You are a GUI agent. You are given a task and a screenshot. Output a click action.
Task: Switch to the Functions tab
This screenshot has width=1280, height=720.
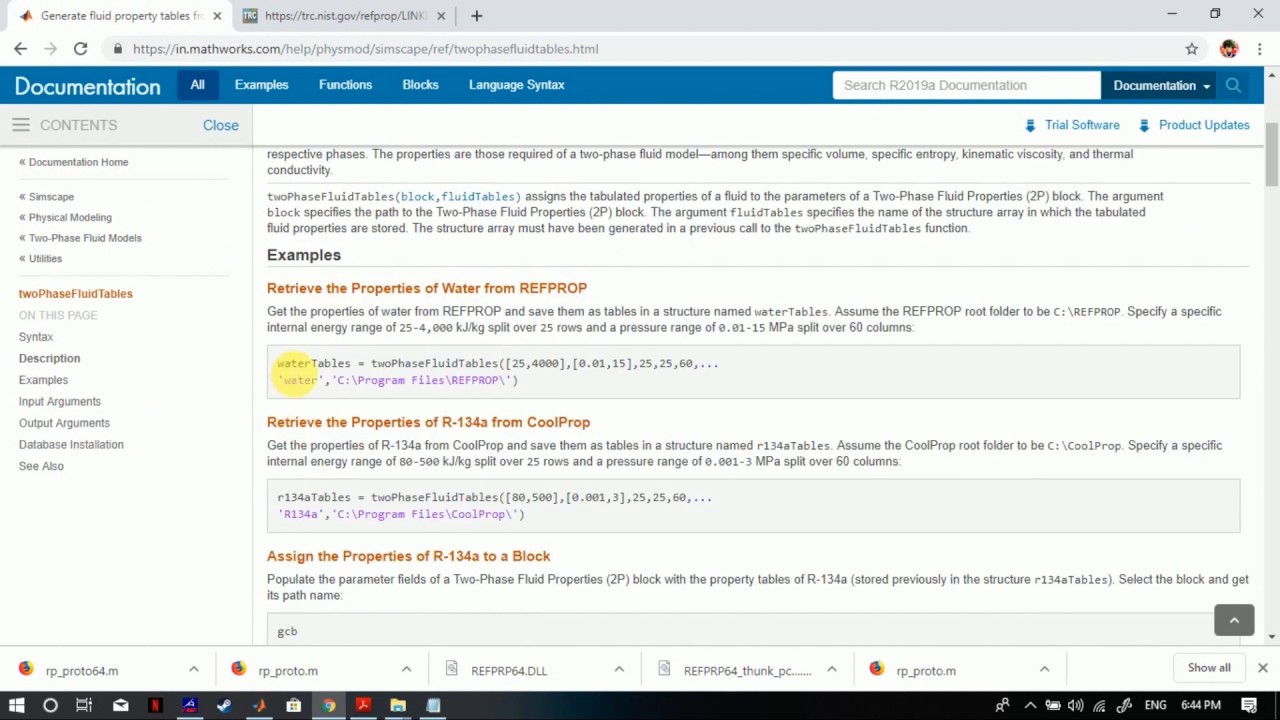346,85
